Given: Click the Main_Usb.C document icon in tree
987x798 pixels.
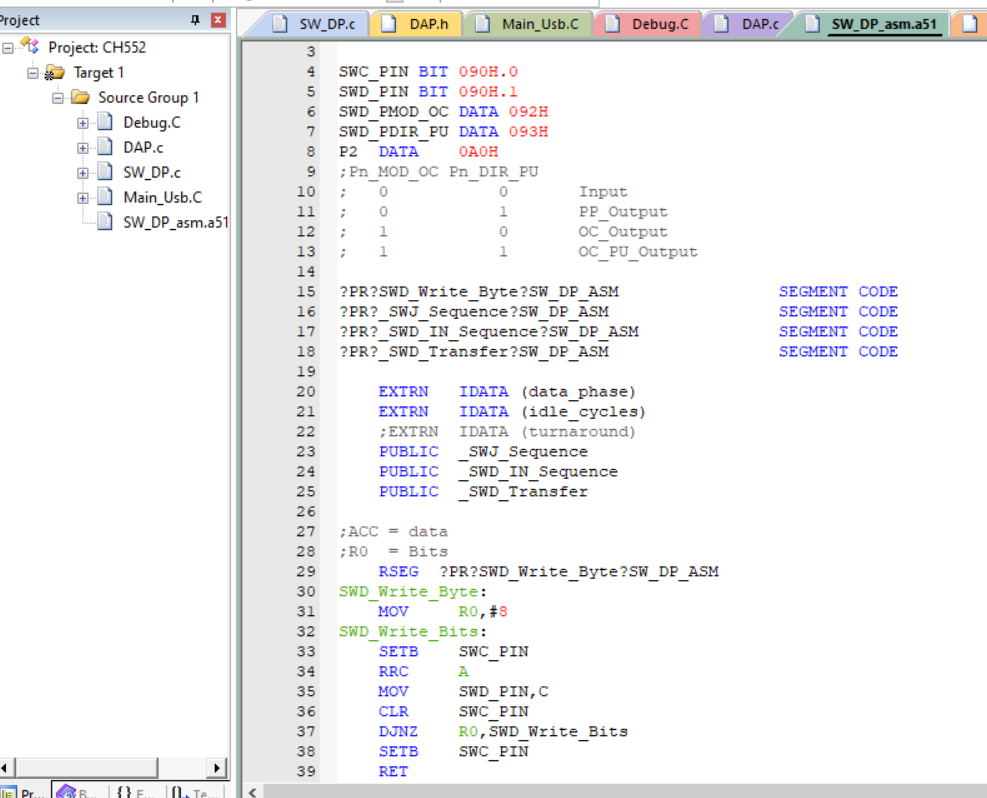Looking at the screenshot, I should [x=105, y=195].
